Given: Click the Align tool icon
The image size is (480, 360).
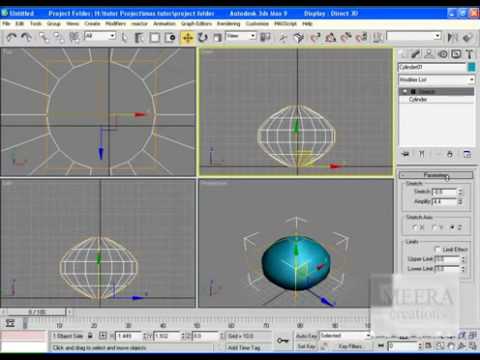Looking at the screenshot, I should point(467,37).
